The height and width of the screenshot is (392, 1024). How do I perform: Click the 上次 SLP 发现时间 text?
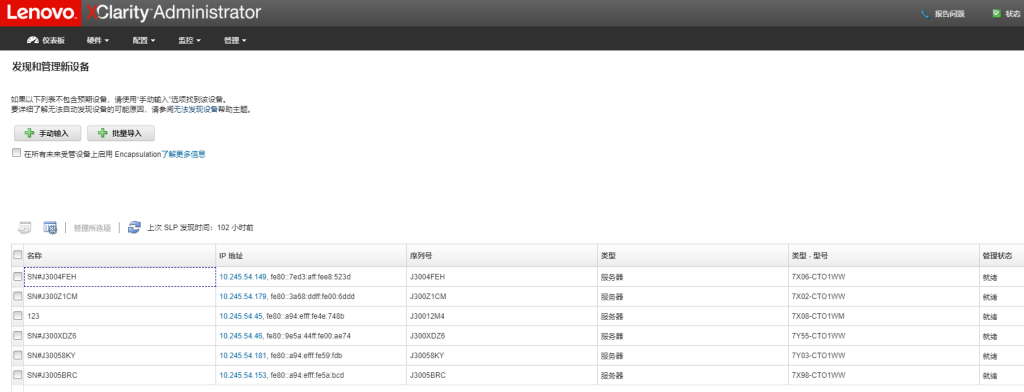pos(200,228)
